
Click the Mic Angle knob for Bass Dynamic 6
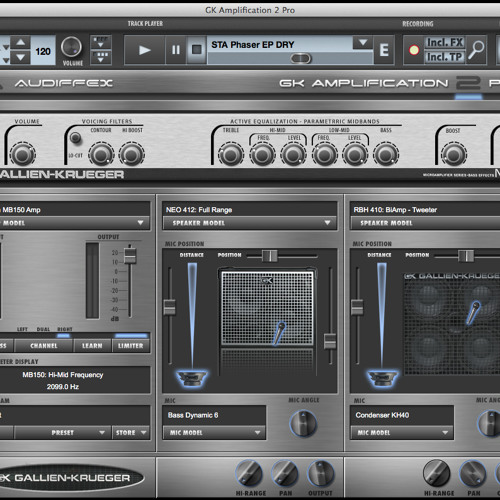coord(303,424)
